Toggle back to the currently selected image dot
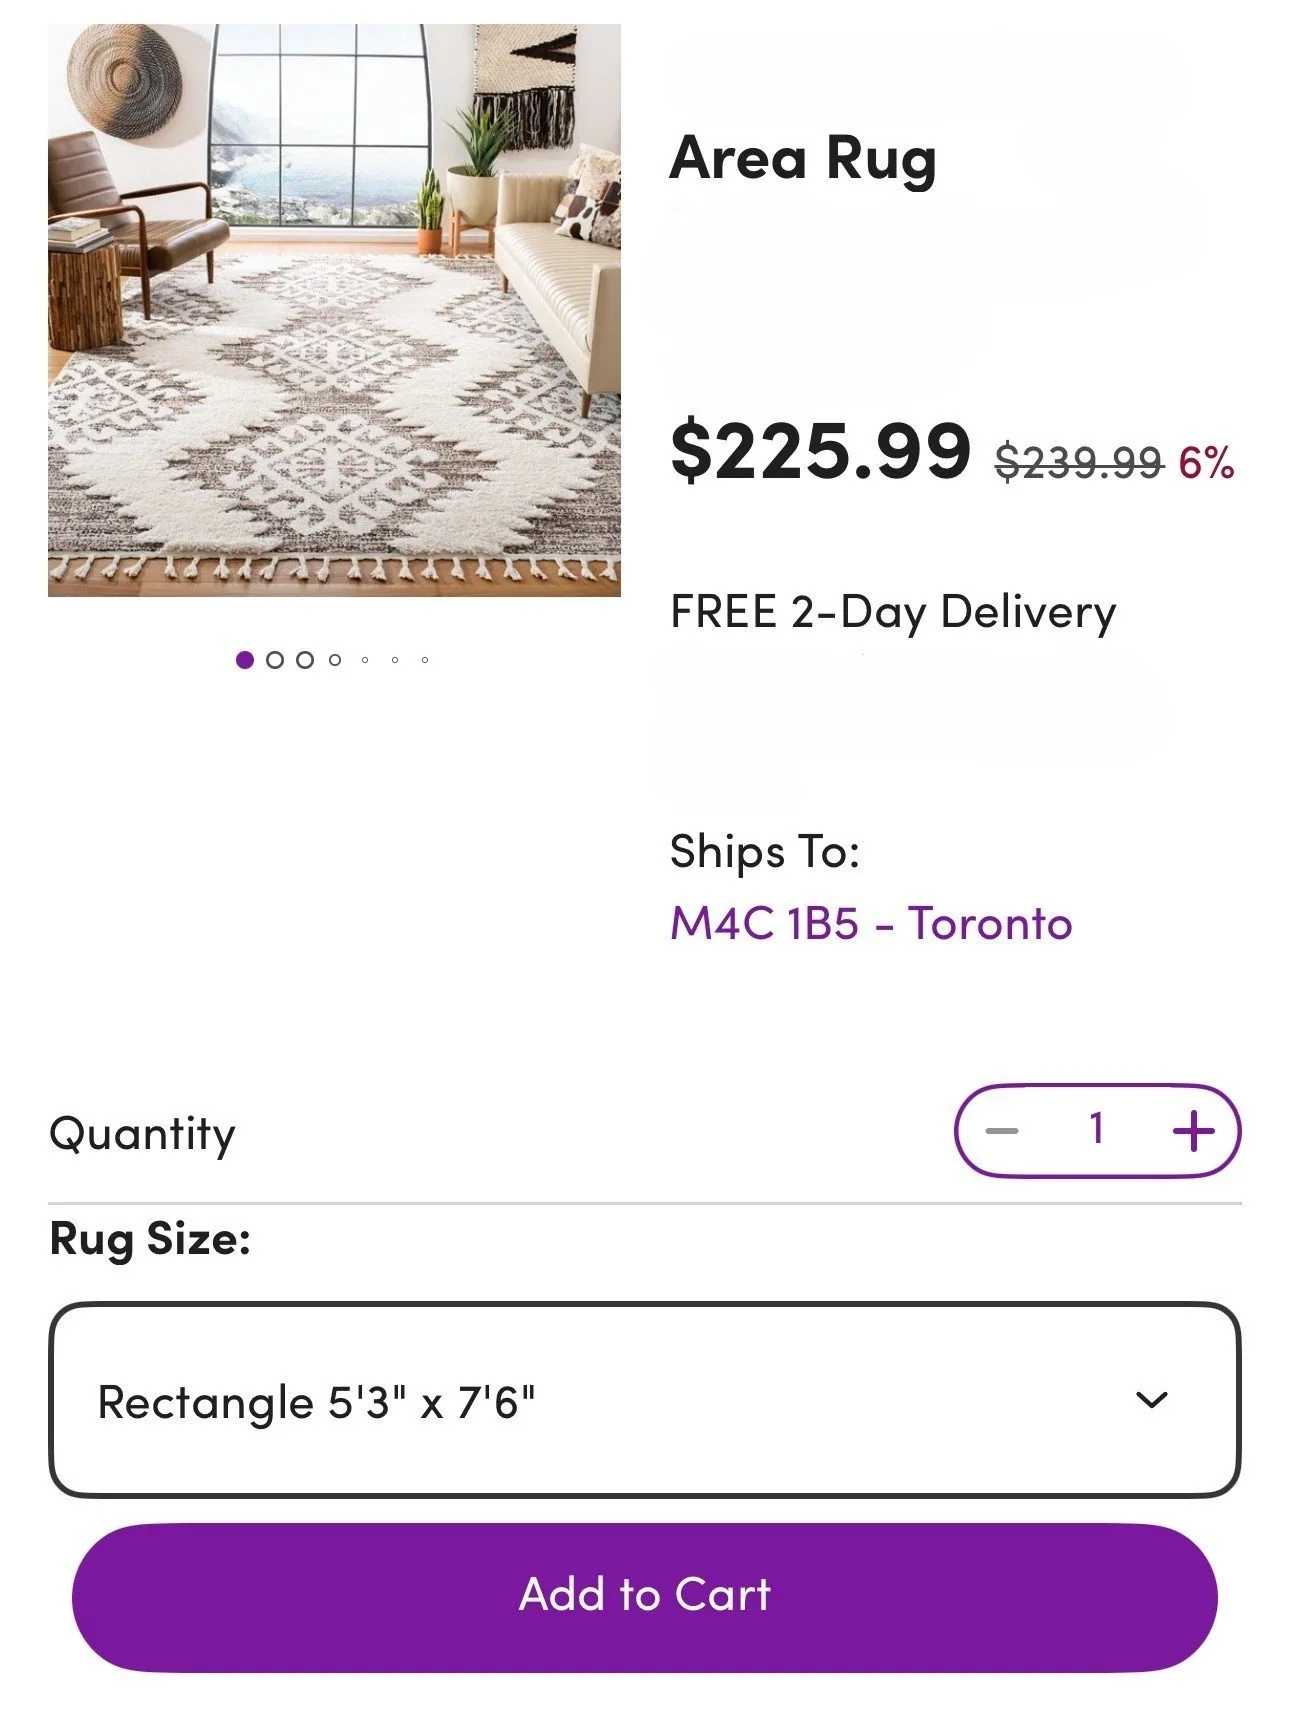This screenshot has width=1290, height=1715. (x=243, y=658)
